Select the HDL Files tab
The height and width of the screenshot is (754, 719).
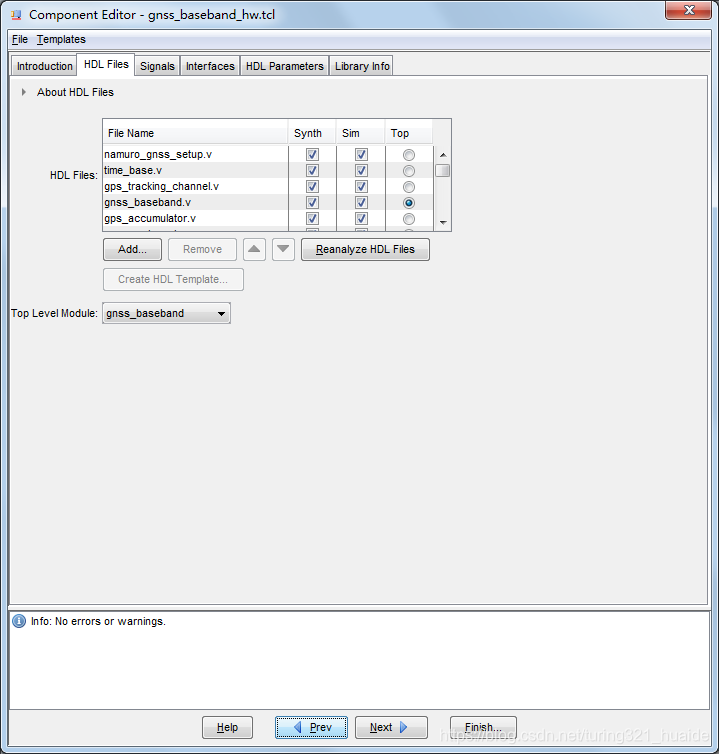[x=106, y=64]
